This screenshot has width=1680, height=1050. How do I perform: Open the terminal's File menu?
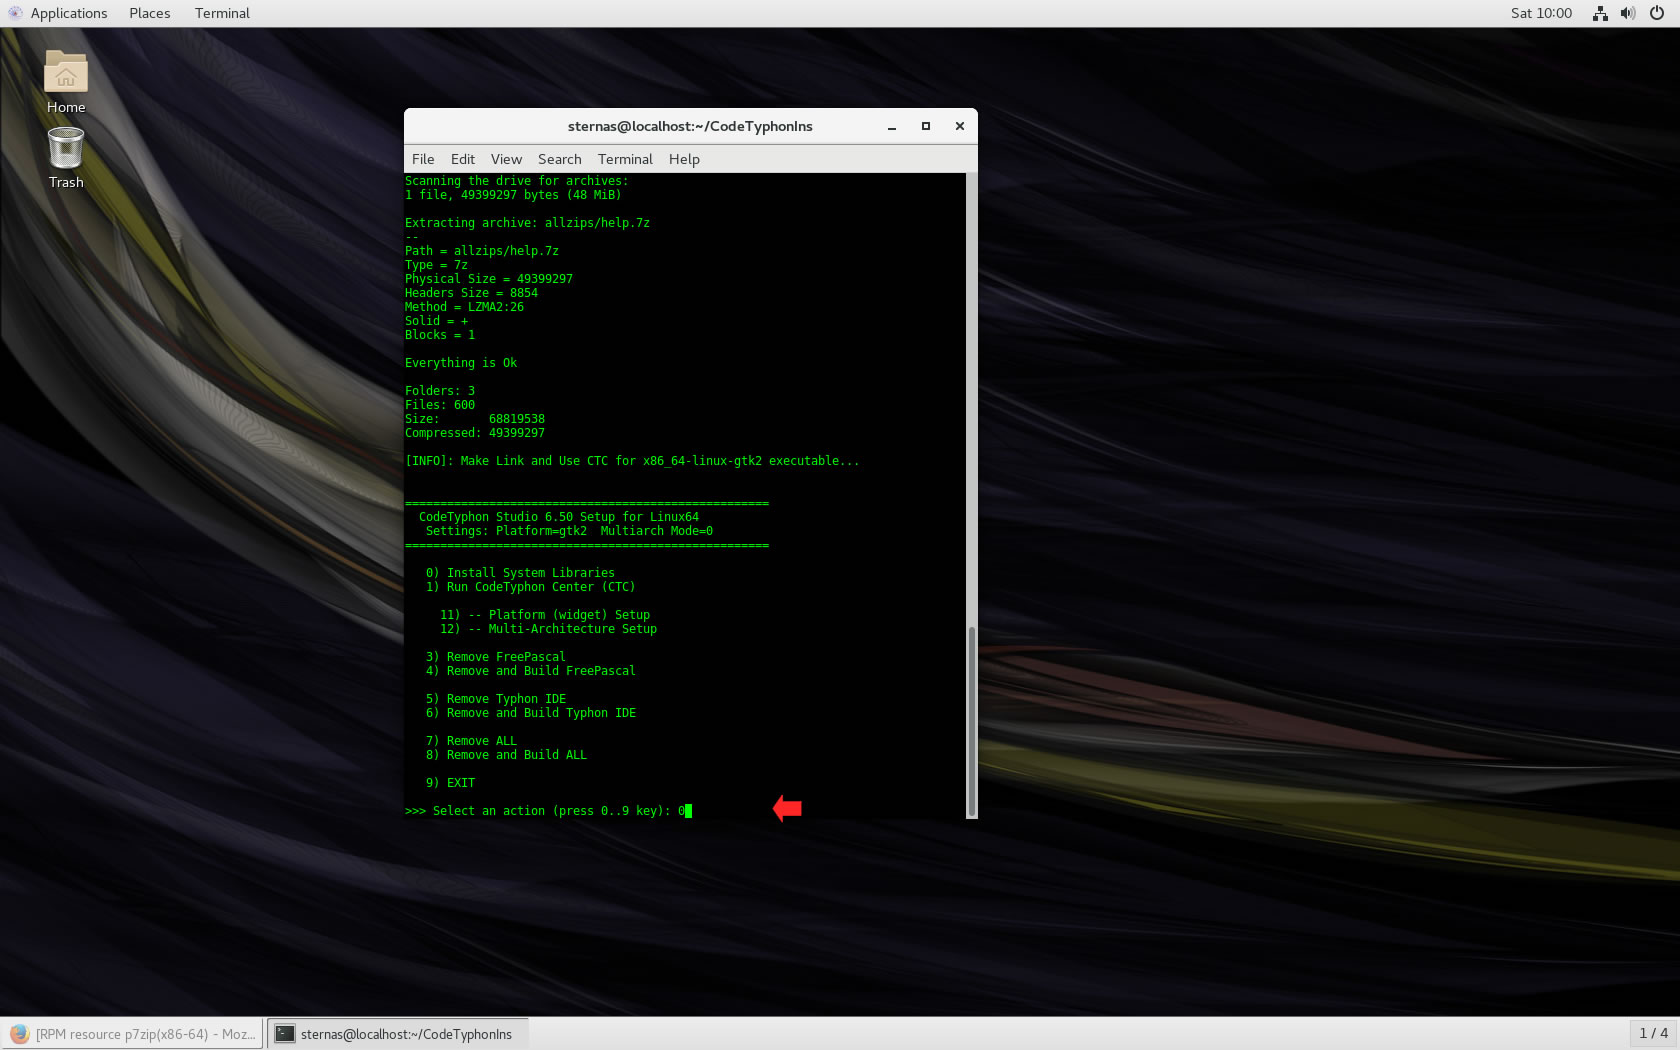(x=423, y=159)
